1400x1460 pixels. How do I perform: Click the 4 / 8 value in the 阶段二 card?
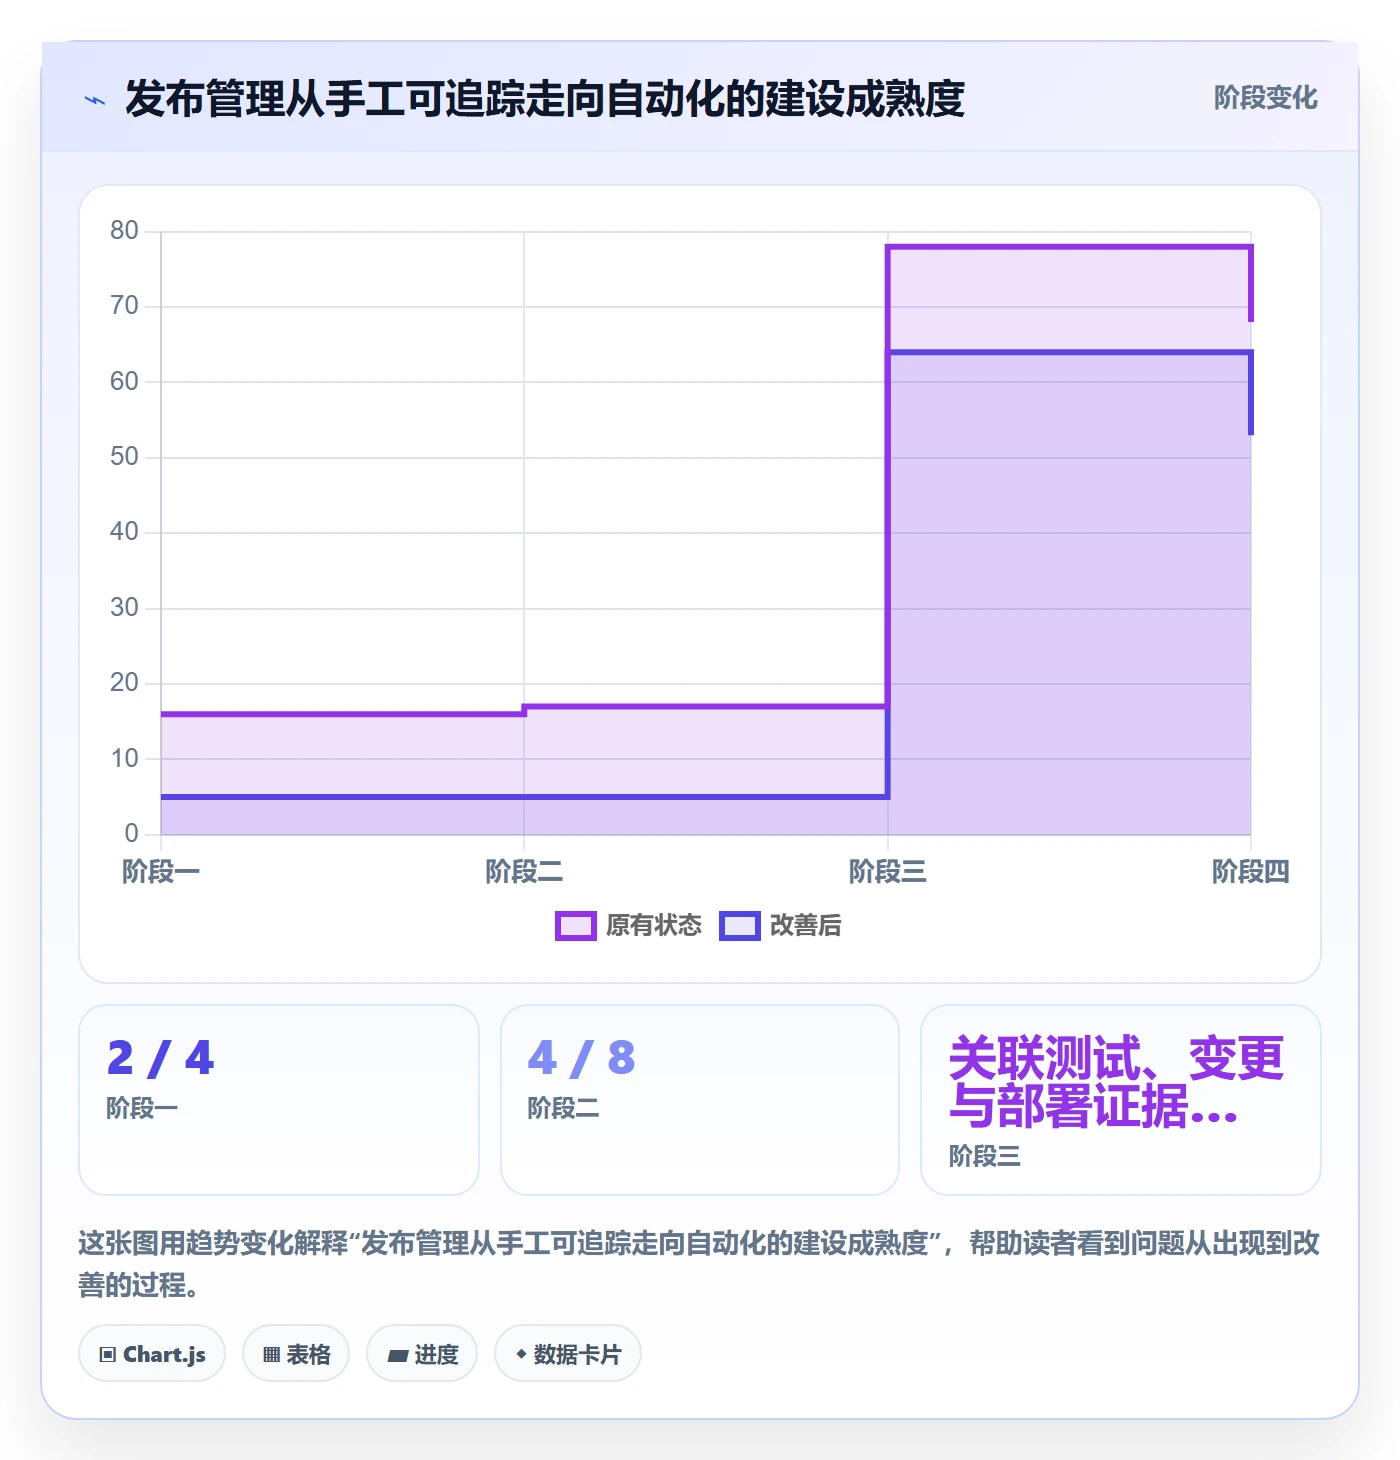click(x=581, y=1058)
